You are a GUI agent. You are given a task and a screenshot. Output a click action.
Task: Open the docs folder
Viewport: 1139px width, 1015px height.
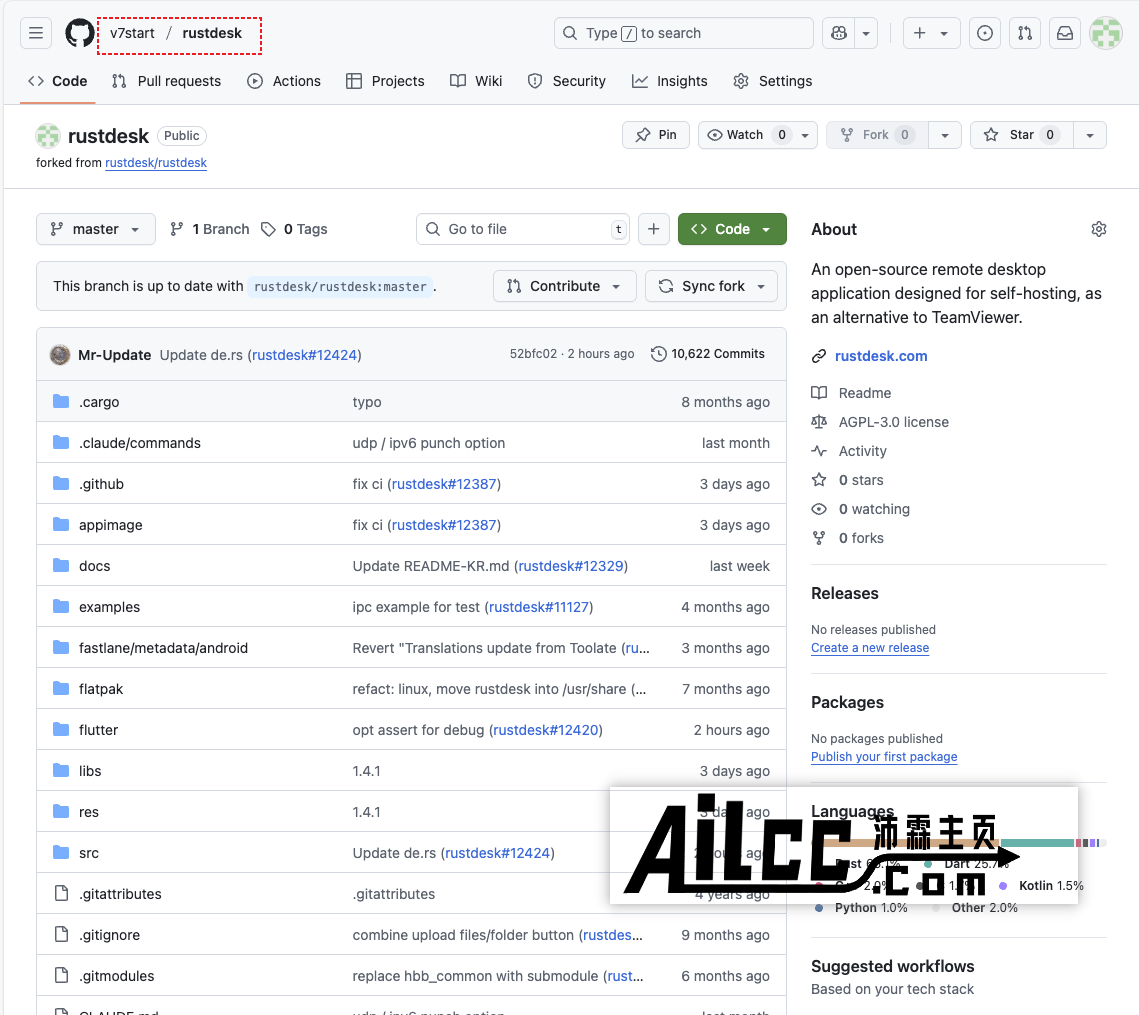pyautogui.click(x=94, y=566)
